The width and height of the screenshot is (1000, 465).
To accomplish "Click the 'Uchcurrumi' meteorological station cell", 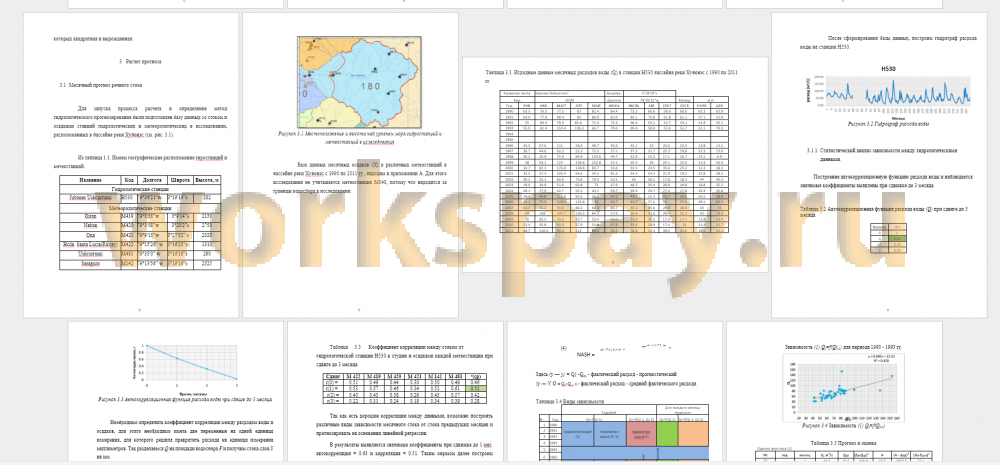I will [x=89, y=253].
